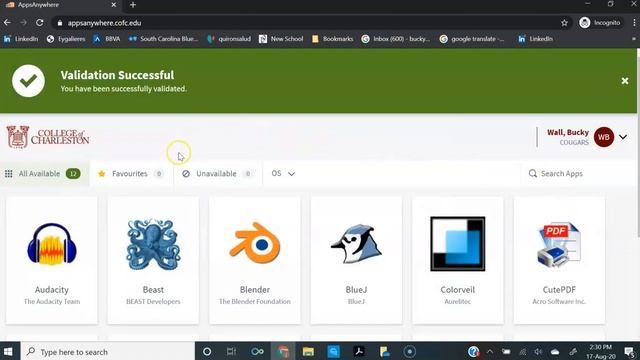This screenshot has width=640, height=360.
Task: Open the volume control in tray
Action: [x=538, y=351]
